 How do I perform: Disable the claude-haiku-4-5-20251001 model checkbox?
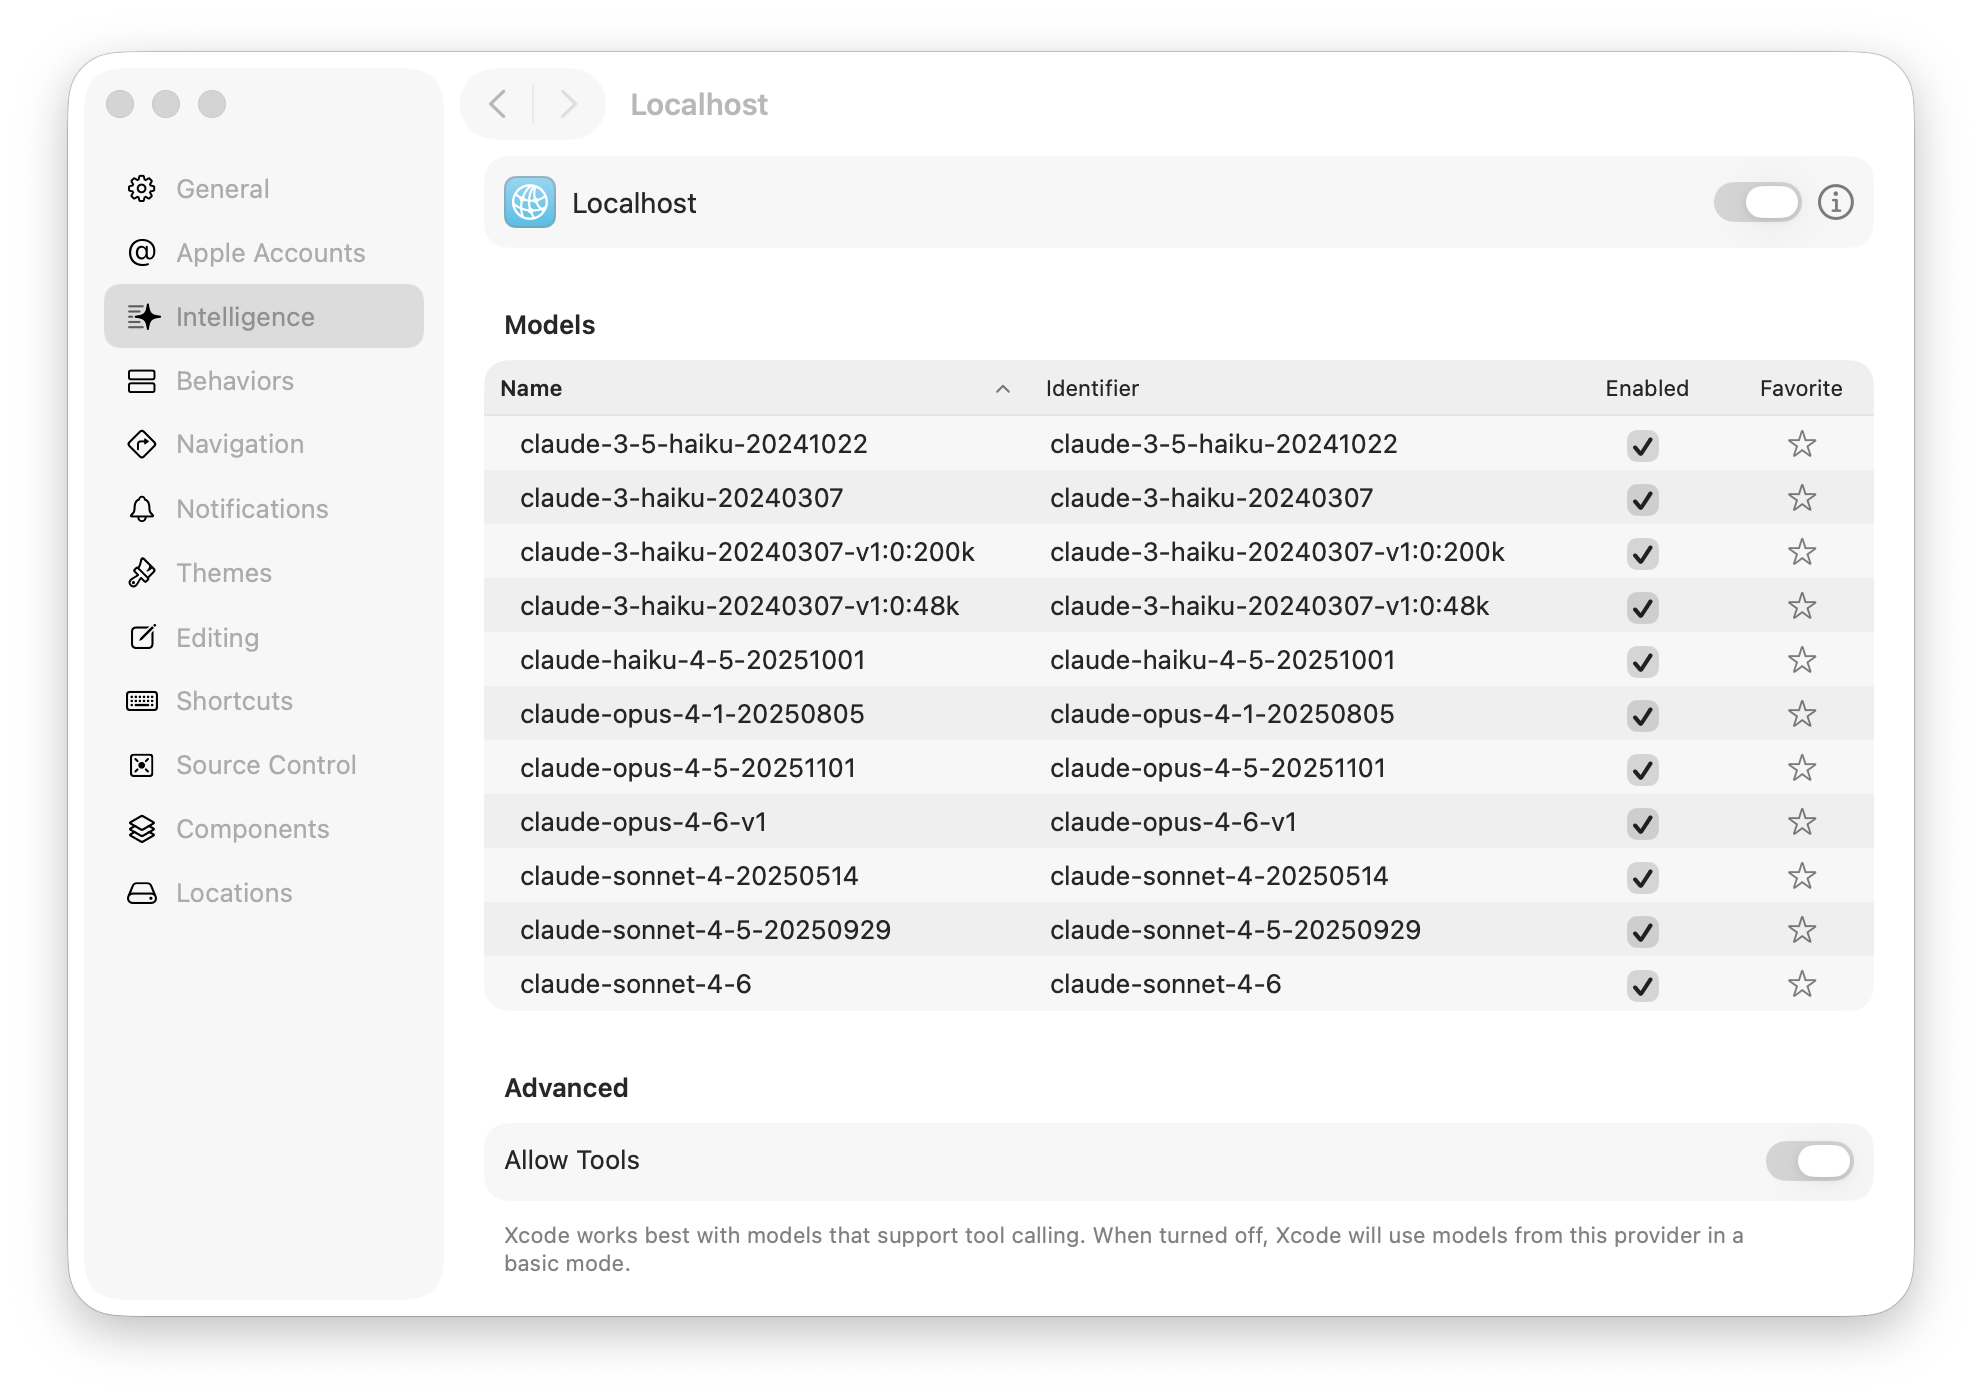tap(1642, 661)
